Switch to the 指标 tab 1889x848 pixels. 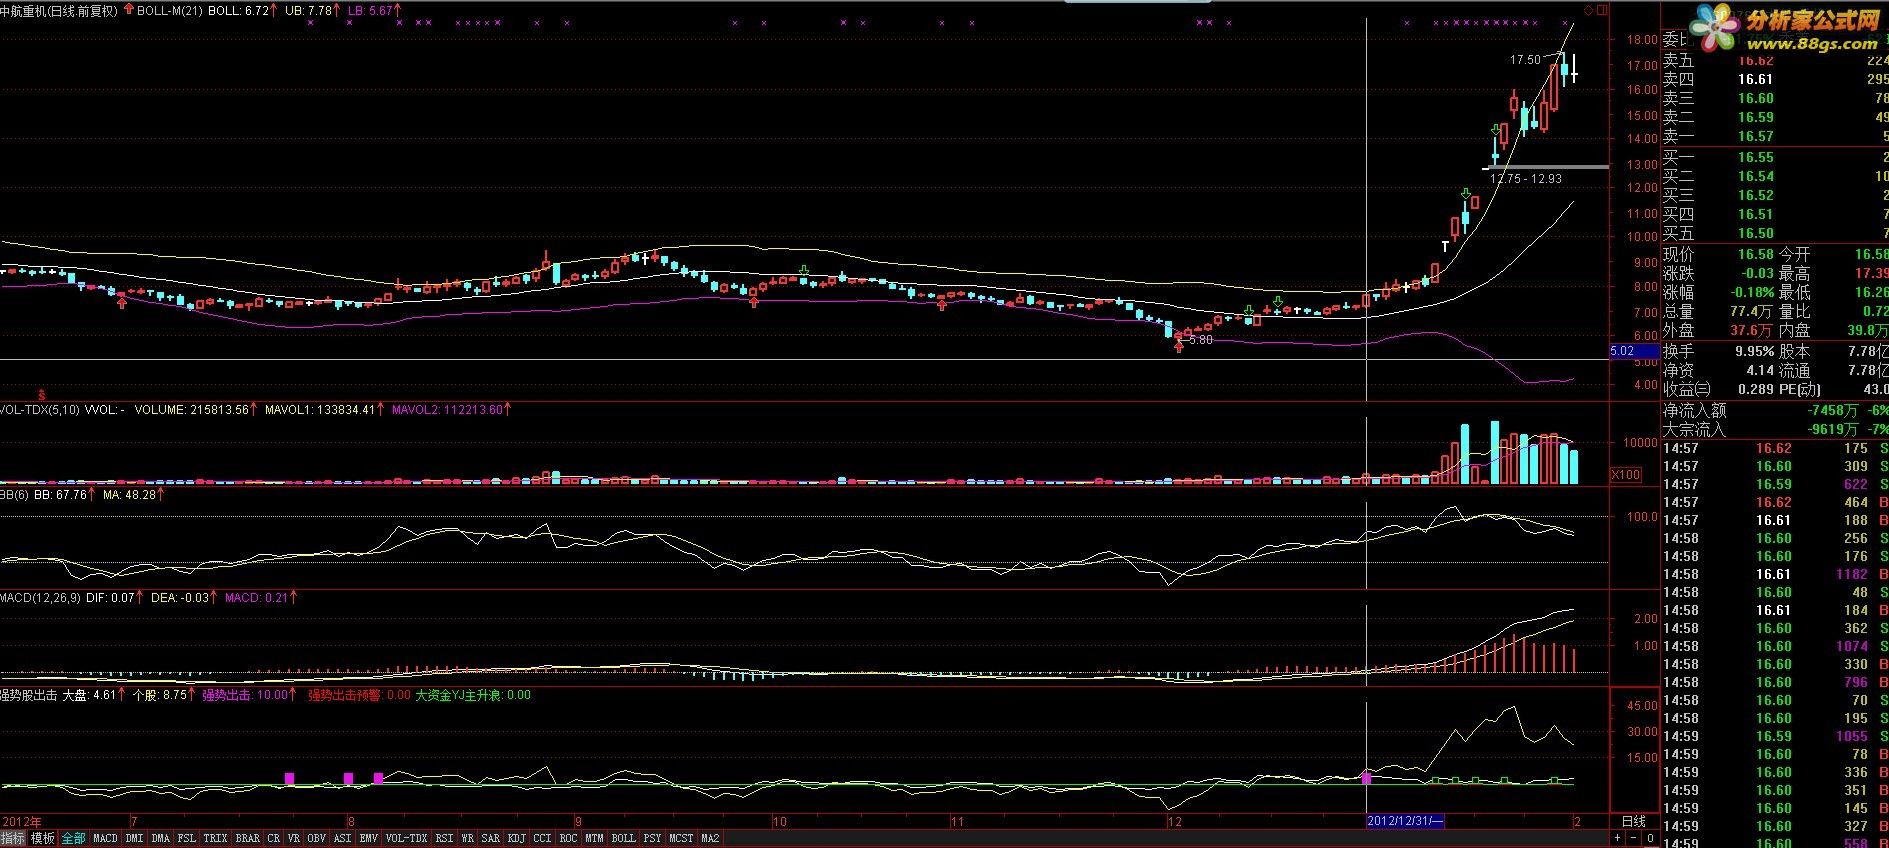(13, 838)
